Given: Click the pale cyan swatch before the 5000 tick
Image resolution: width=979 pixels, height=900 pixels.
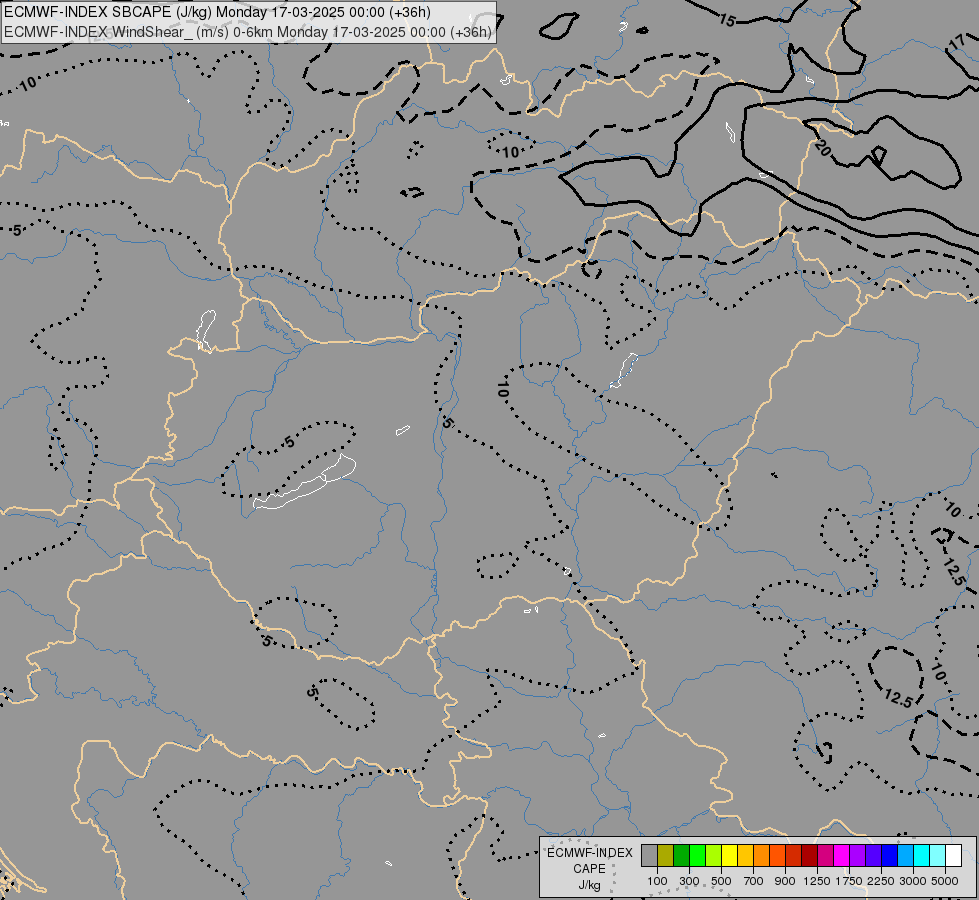Looking at the screenshot, I should pos(938,856).
